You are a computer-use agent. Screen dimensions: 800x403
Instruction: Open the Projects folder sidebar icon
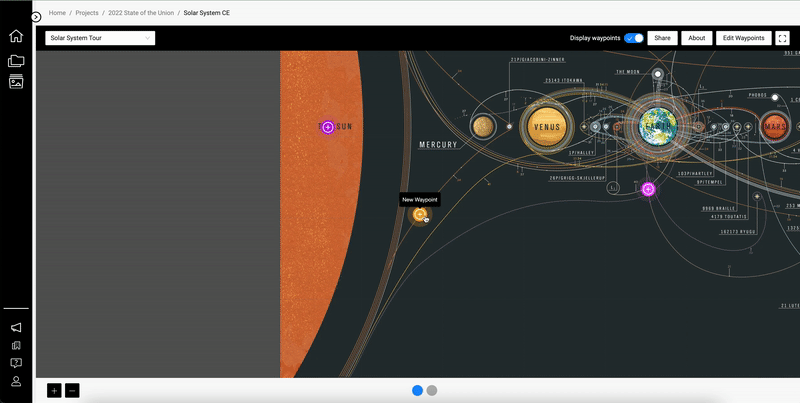pos(16,60)
